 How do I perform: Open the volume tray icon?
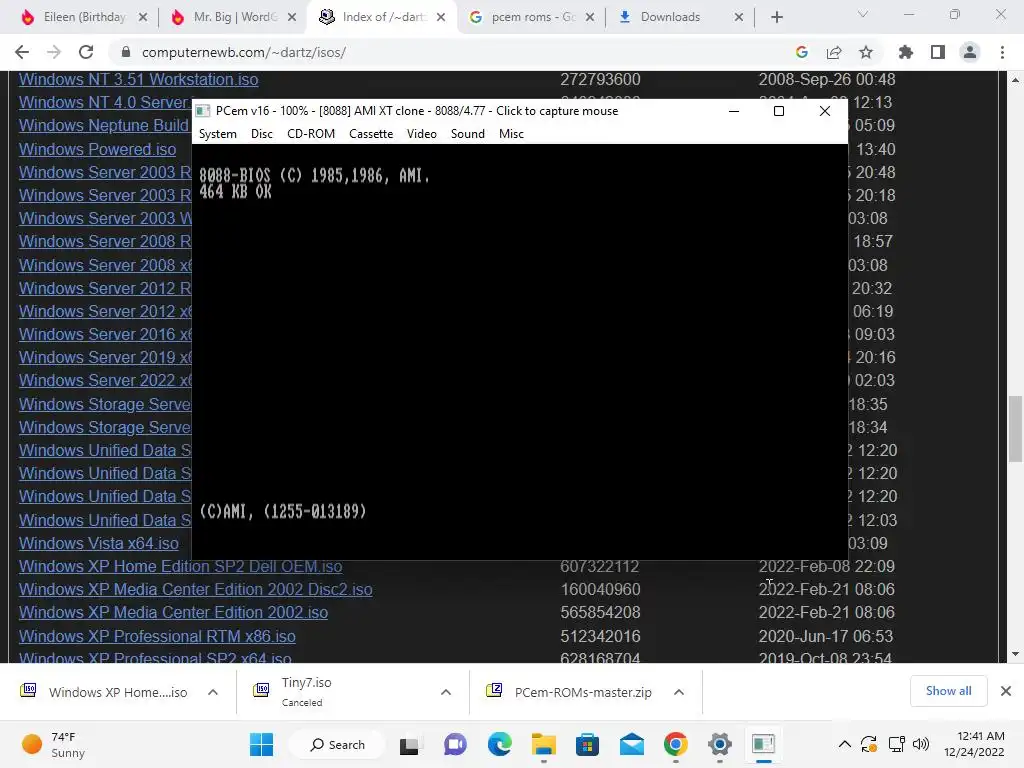click(x=921, y=744)
